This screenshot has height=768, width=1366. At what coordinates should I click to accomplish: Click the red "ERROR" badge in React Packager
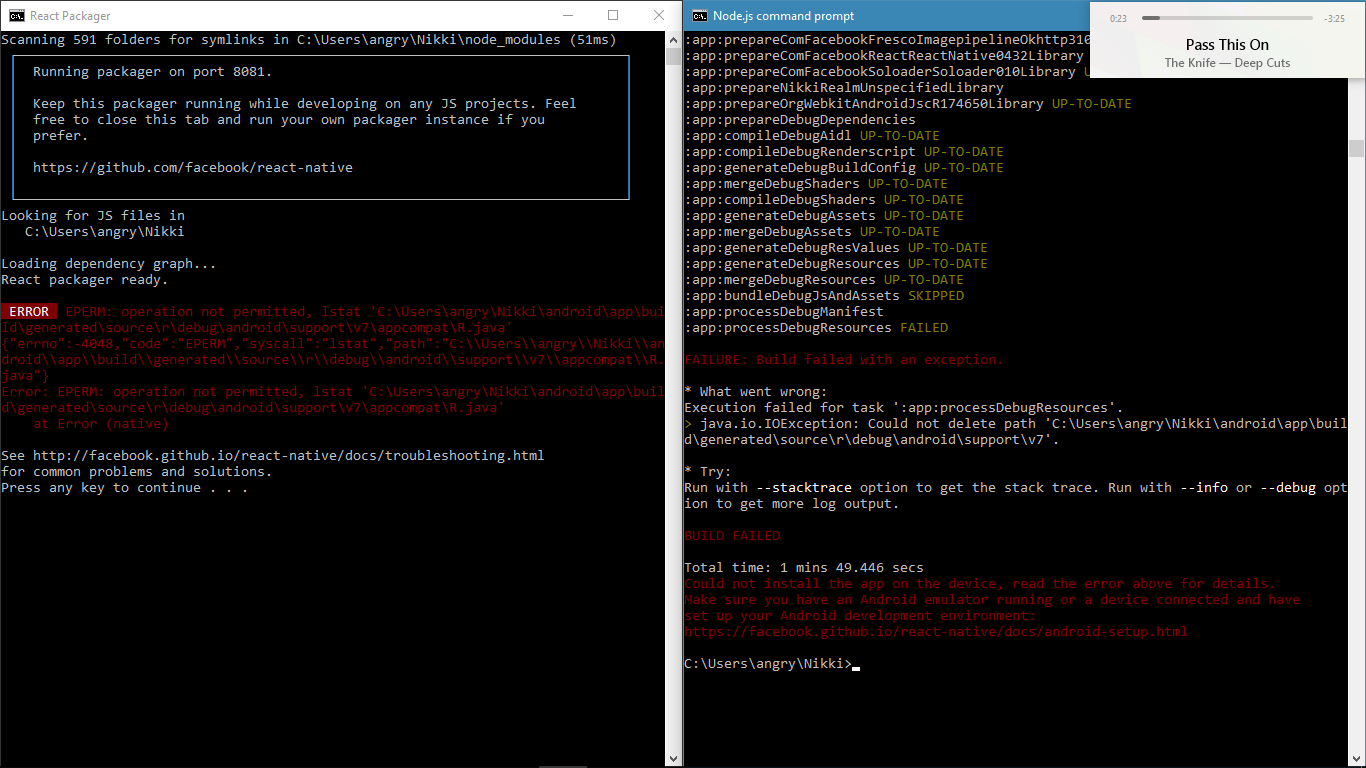click(x=29, y=312)
